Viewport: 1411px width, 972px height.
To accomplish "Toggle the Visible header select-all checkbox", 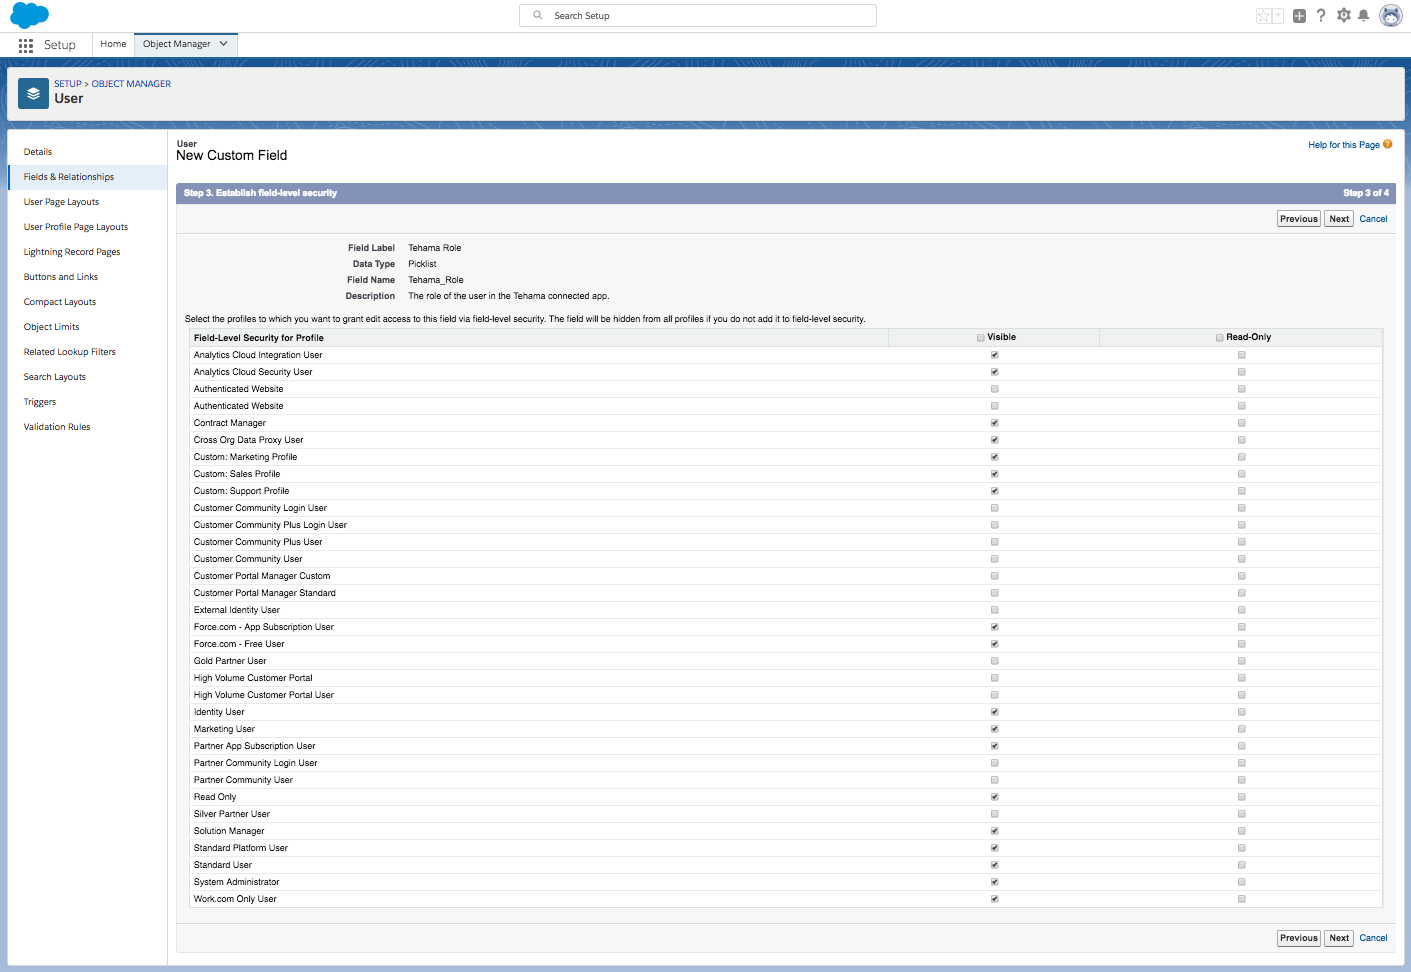I will pyautogui.click(x=981, y=338).
